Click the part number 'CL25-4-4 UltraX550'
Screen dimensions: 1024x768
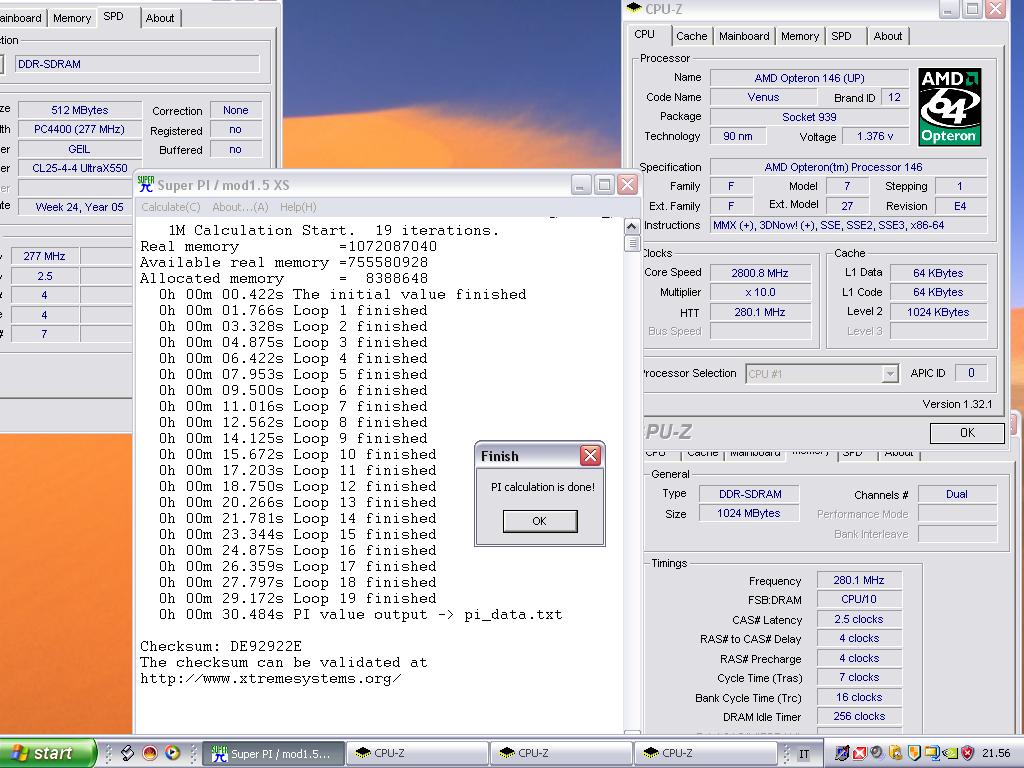80,168
